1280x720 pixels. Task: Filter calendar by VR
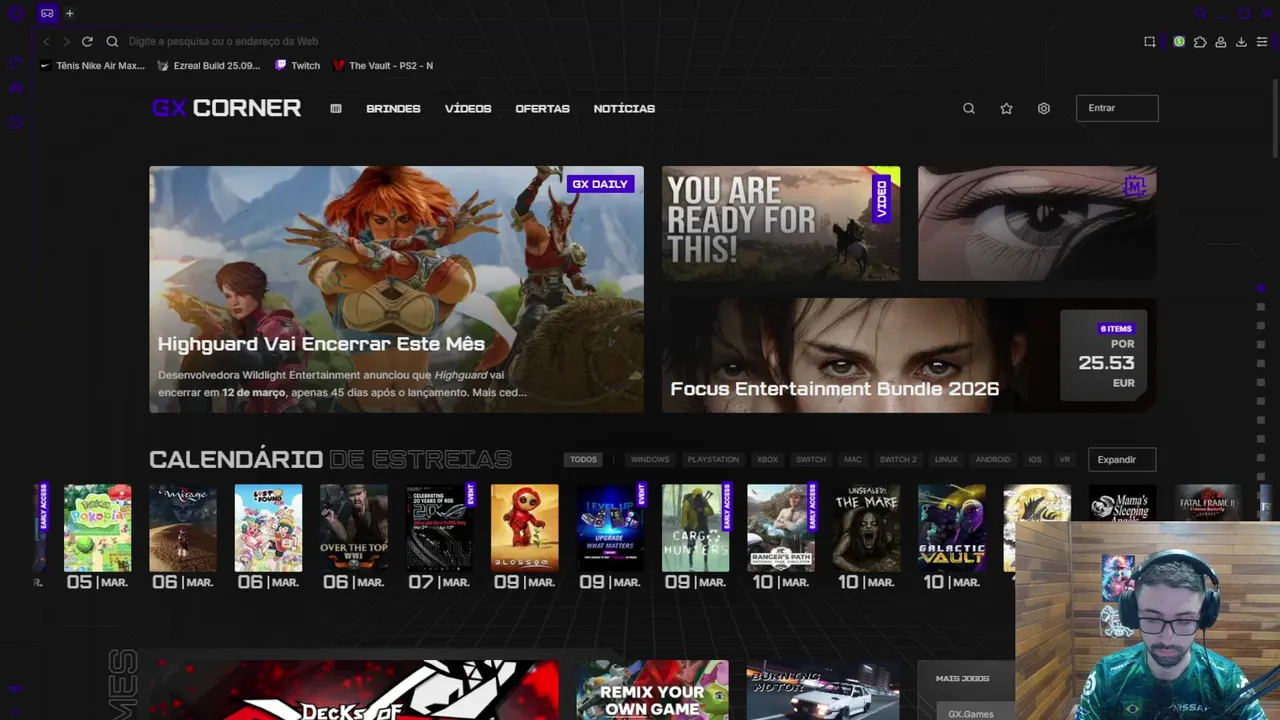tap(1065, 459)
